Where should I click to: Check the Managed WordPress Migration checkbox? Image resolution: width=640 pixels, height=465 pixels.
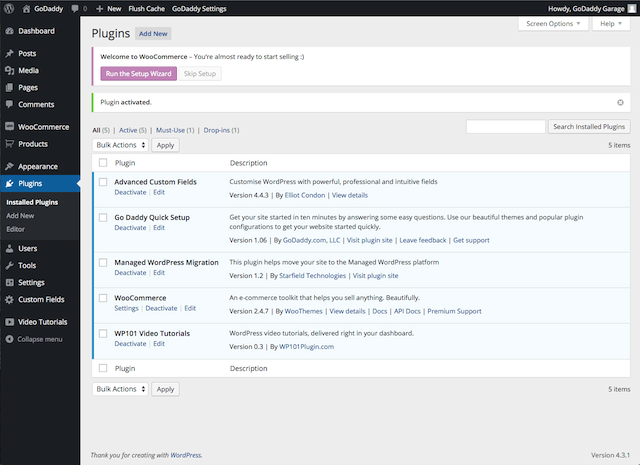coord(103,263)
